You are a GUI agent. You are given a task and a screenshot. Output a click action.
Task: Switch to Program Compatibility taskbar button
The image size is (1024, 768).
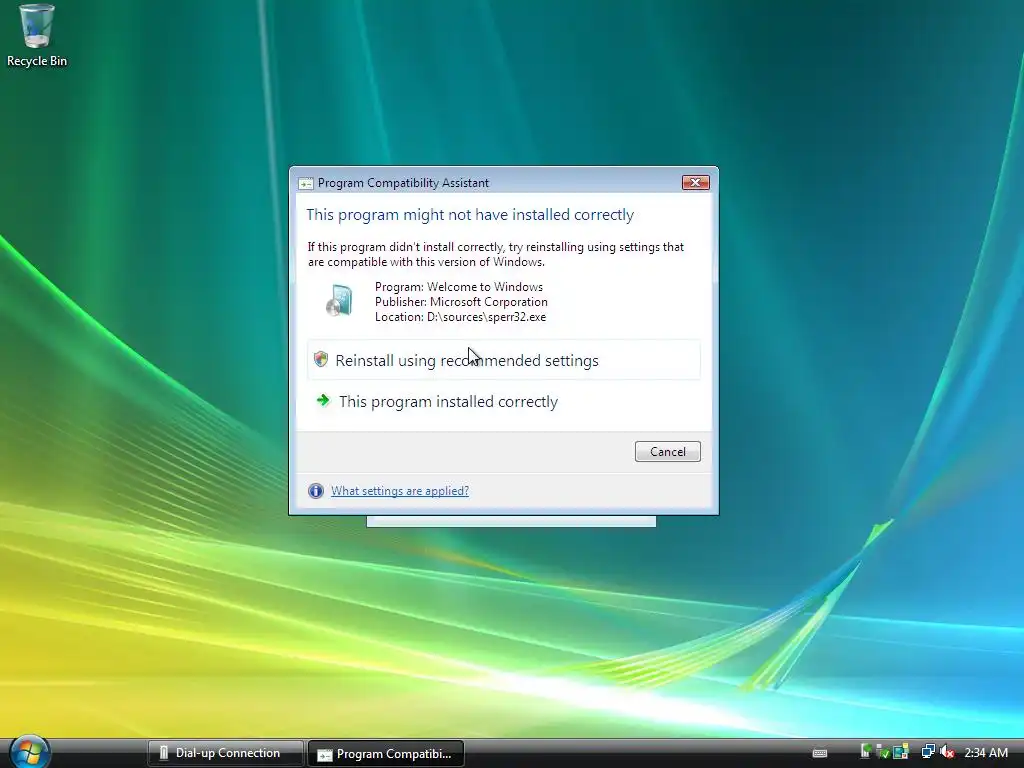386,754
